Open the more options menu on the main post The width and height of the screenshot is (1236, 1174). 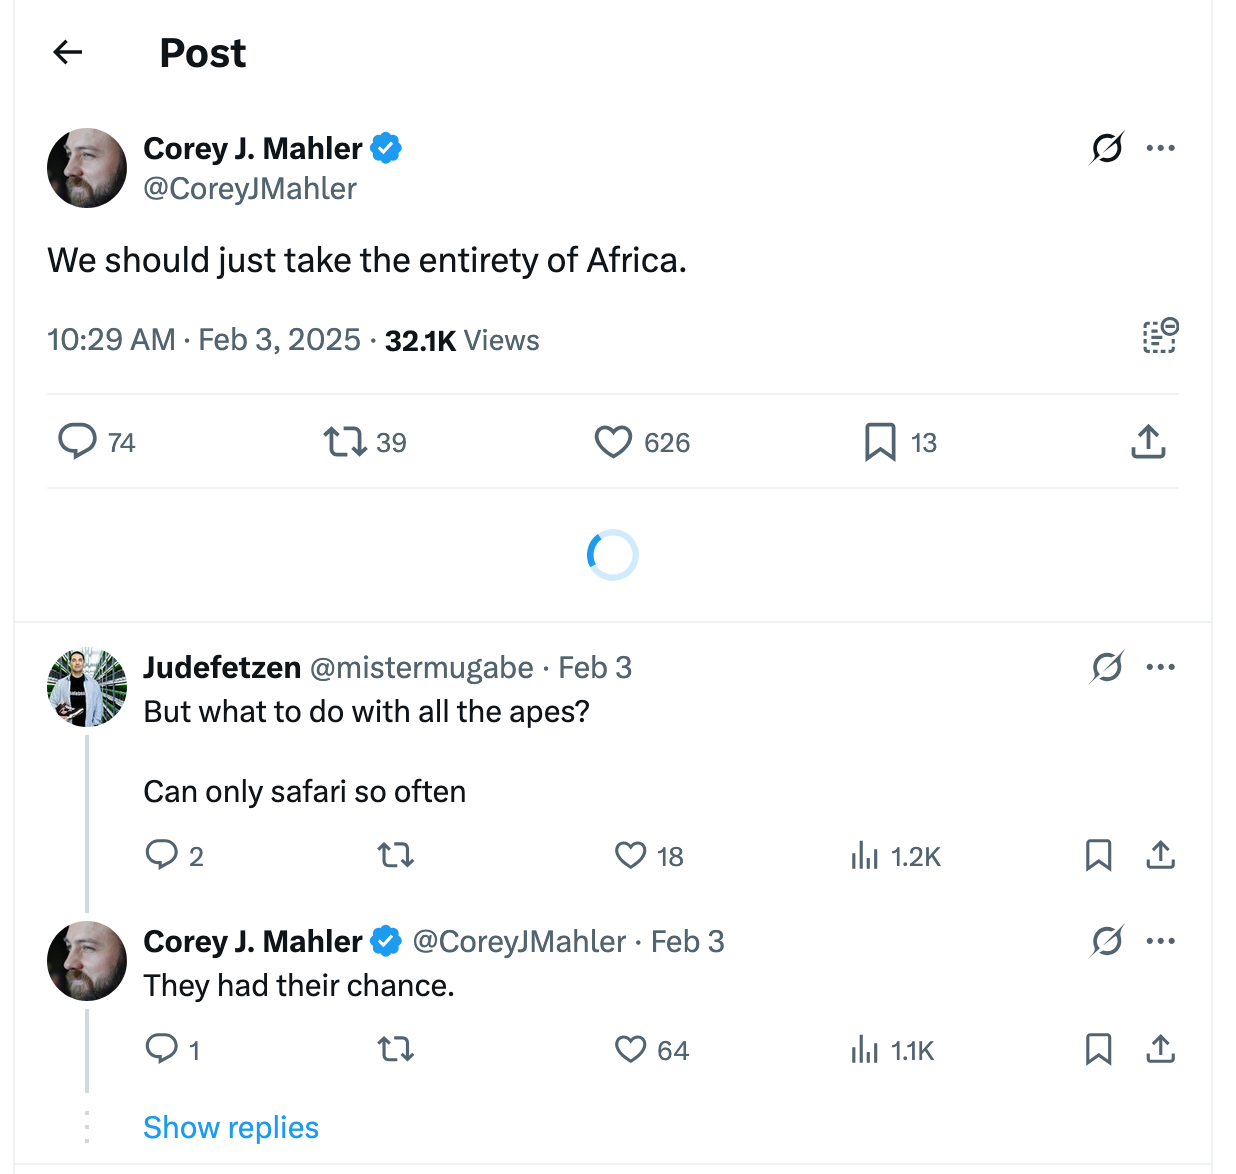click(1161, 147)
